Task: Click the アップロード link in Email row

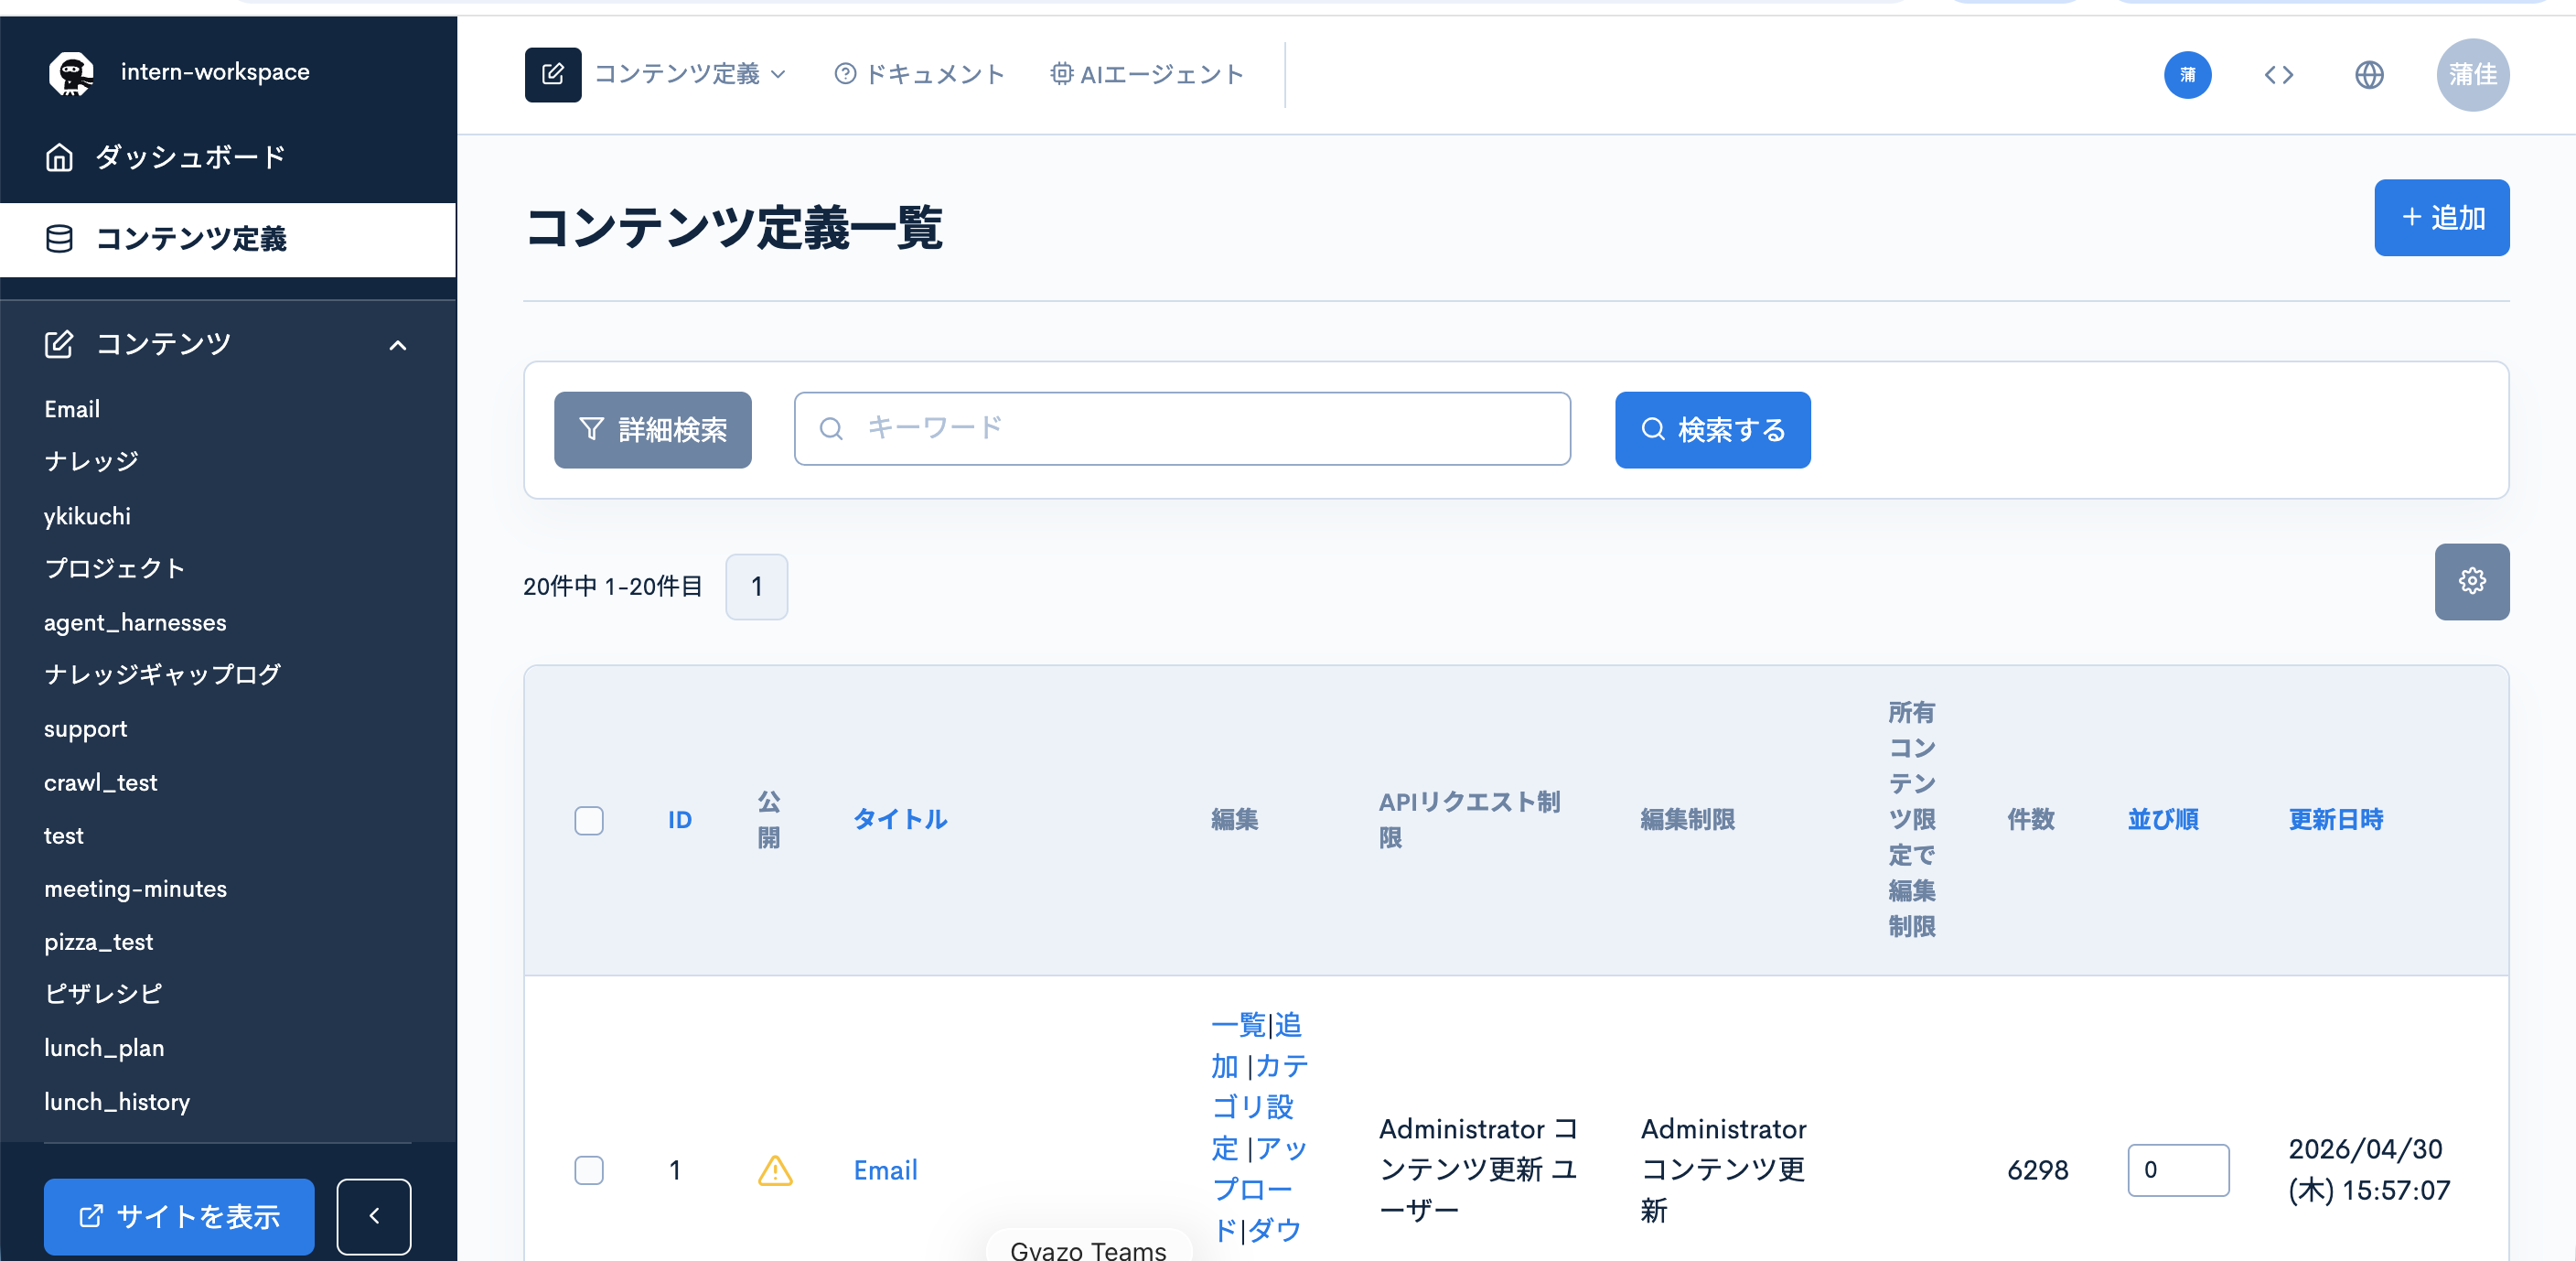Action: pos(1259,1189)
